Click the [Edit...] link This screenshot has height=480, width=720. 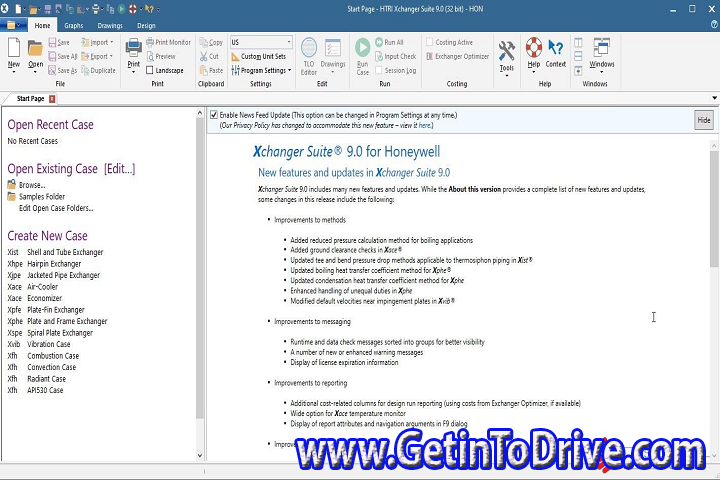[119, 169]
